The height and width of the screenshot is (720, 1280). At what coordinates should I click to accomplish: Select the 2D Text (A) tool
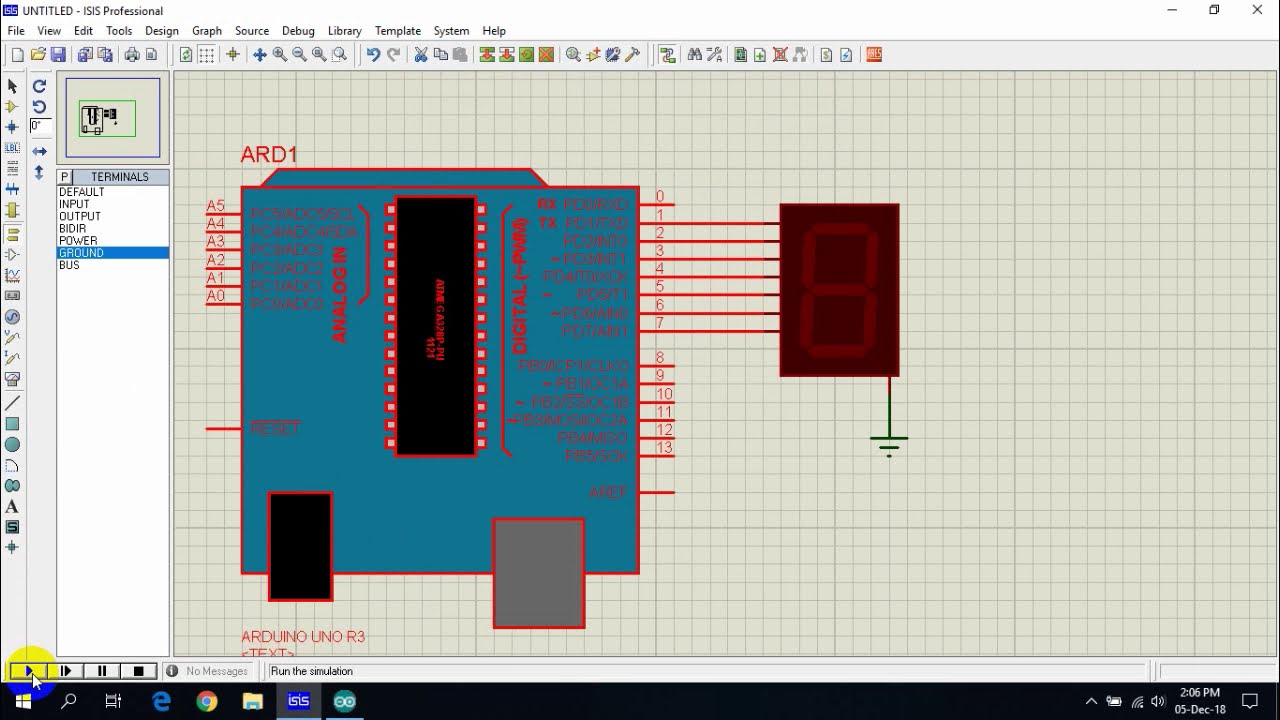(12, 507)
